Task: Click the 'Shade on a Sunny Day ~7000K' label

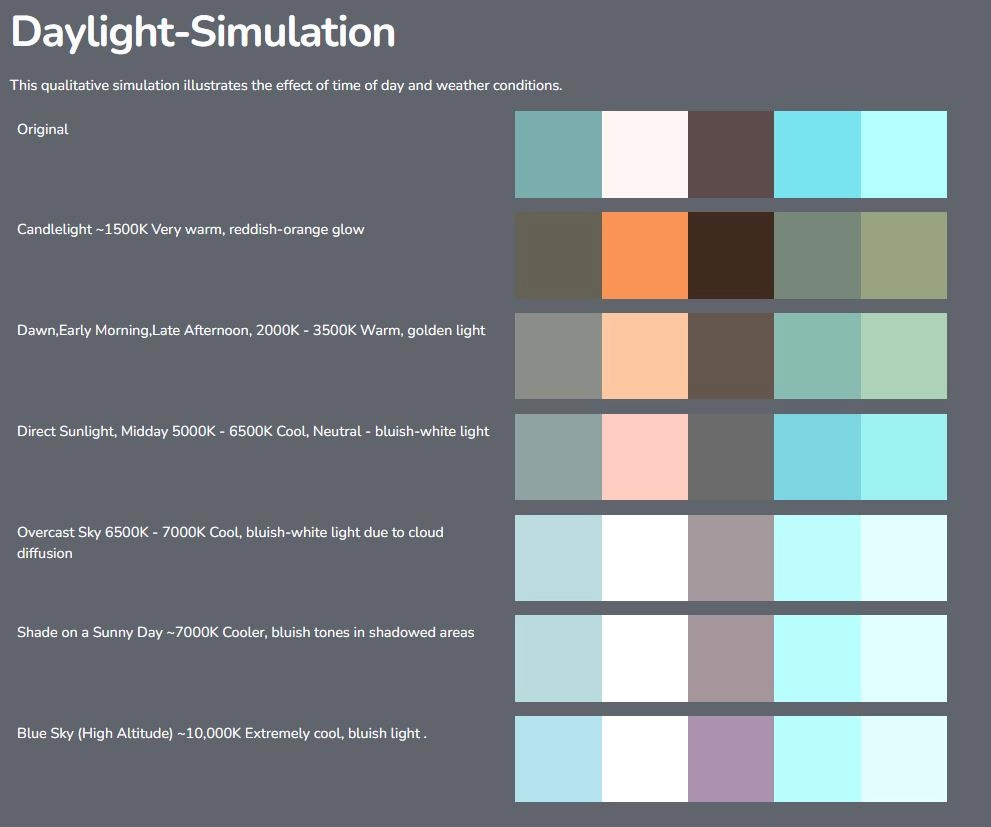Action: 245,632
